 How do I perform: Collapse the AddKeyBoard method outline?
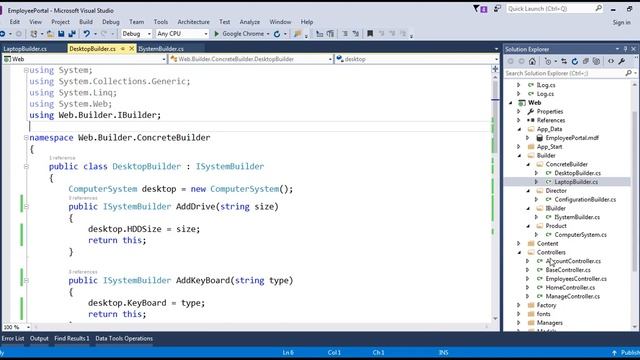click(x=26, y=280)
